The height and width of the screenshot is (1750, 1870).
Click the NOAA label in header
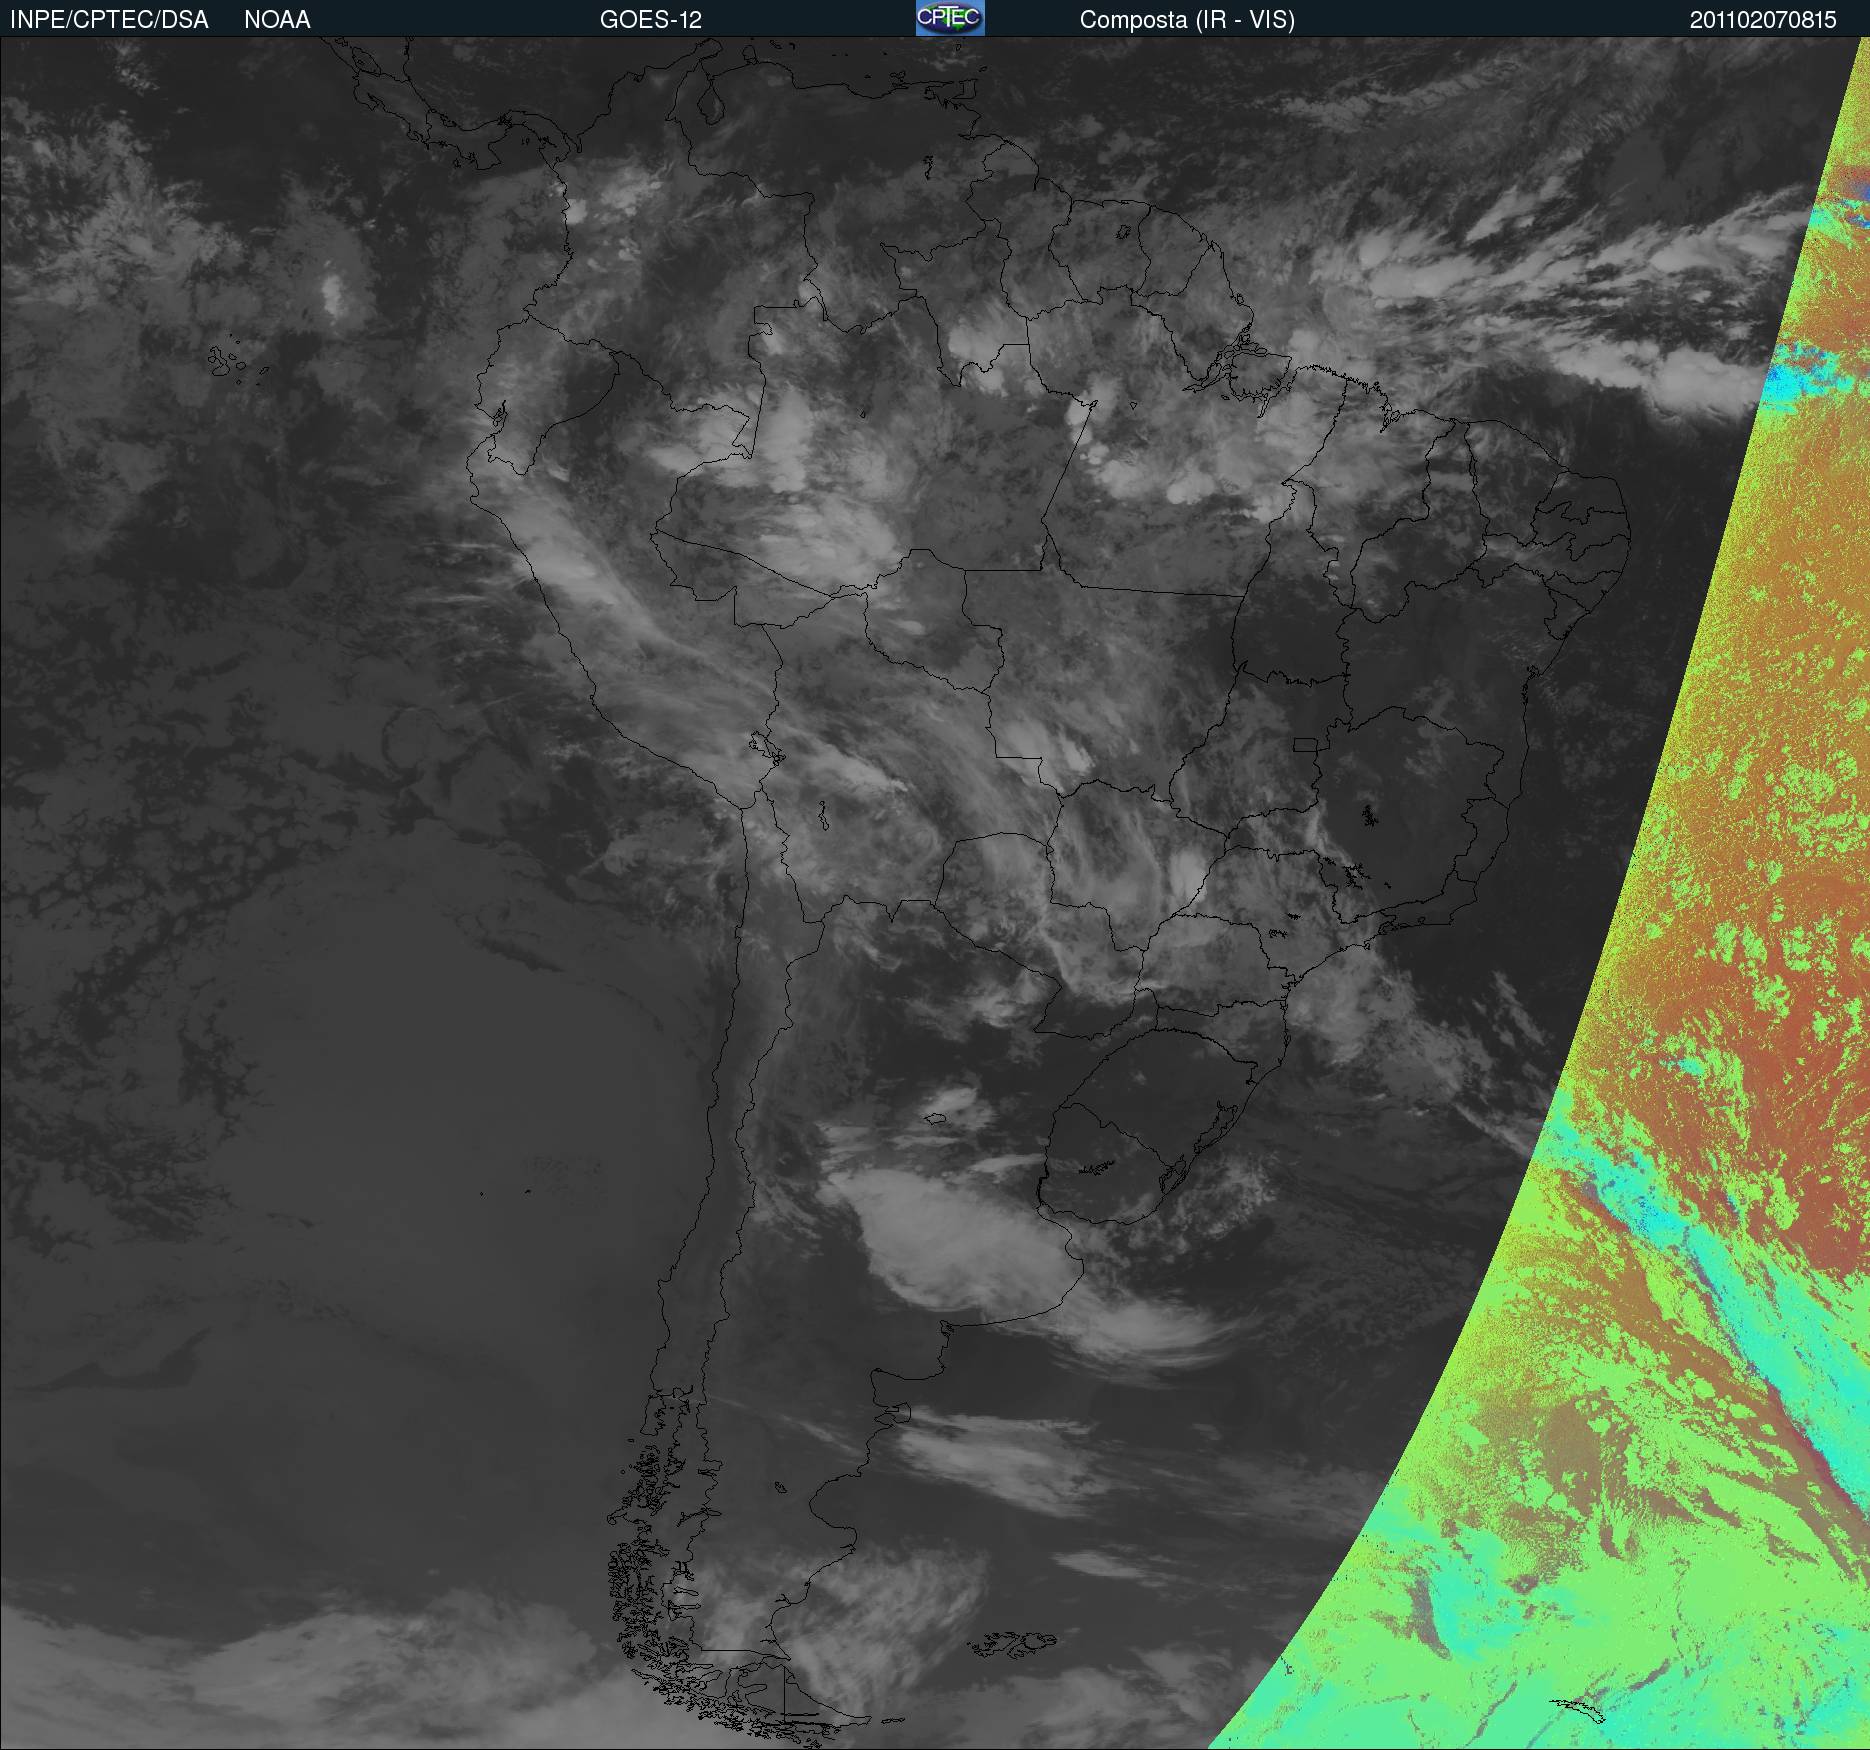click(277, 20)
